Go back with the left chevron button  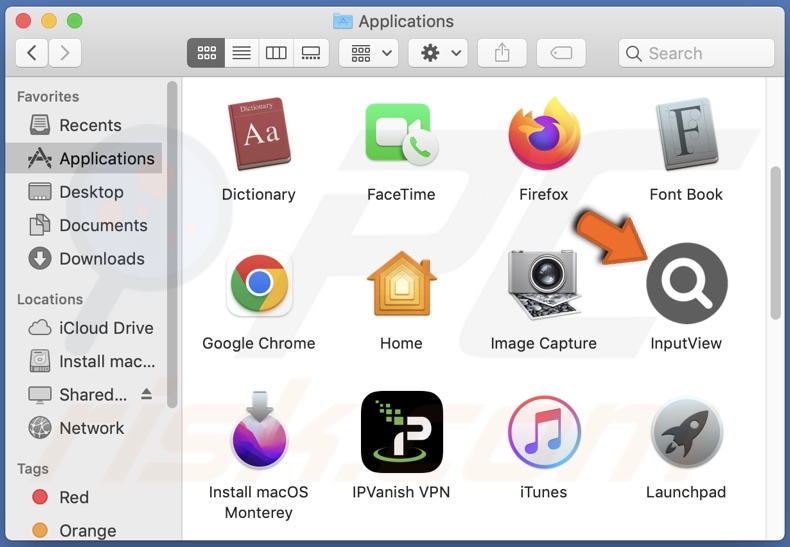32,53
